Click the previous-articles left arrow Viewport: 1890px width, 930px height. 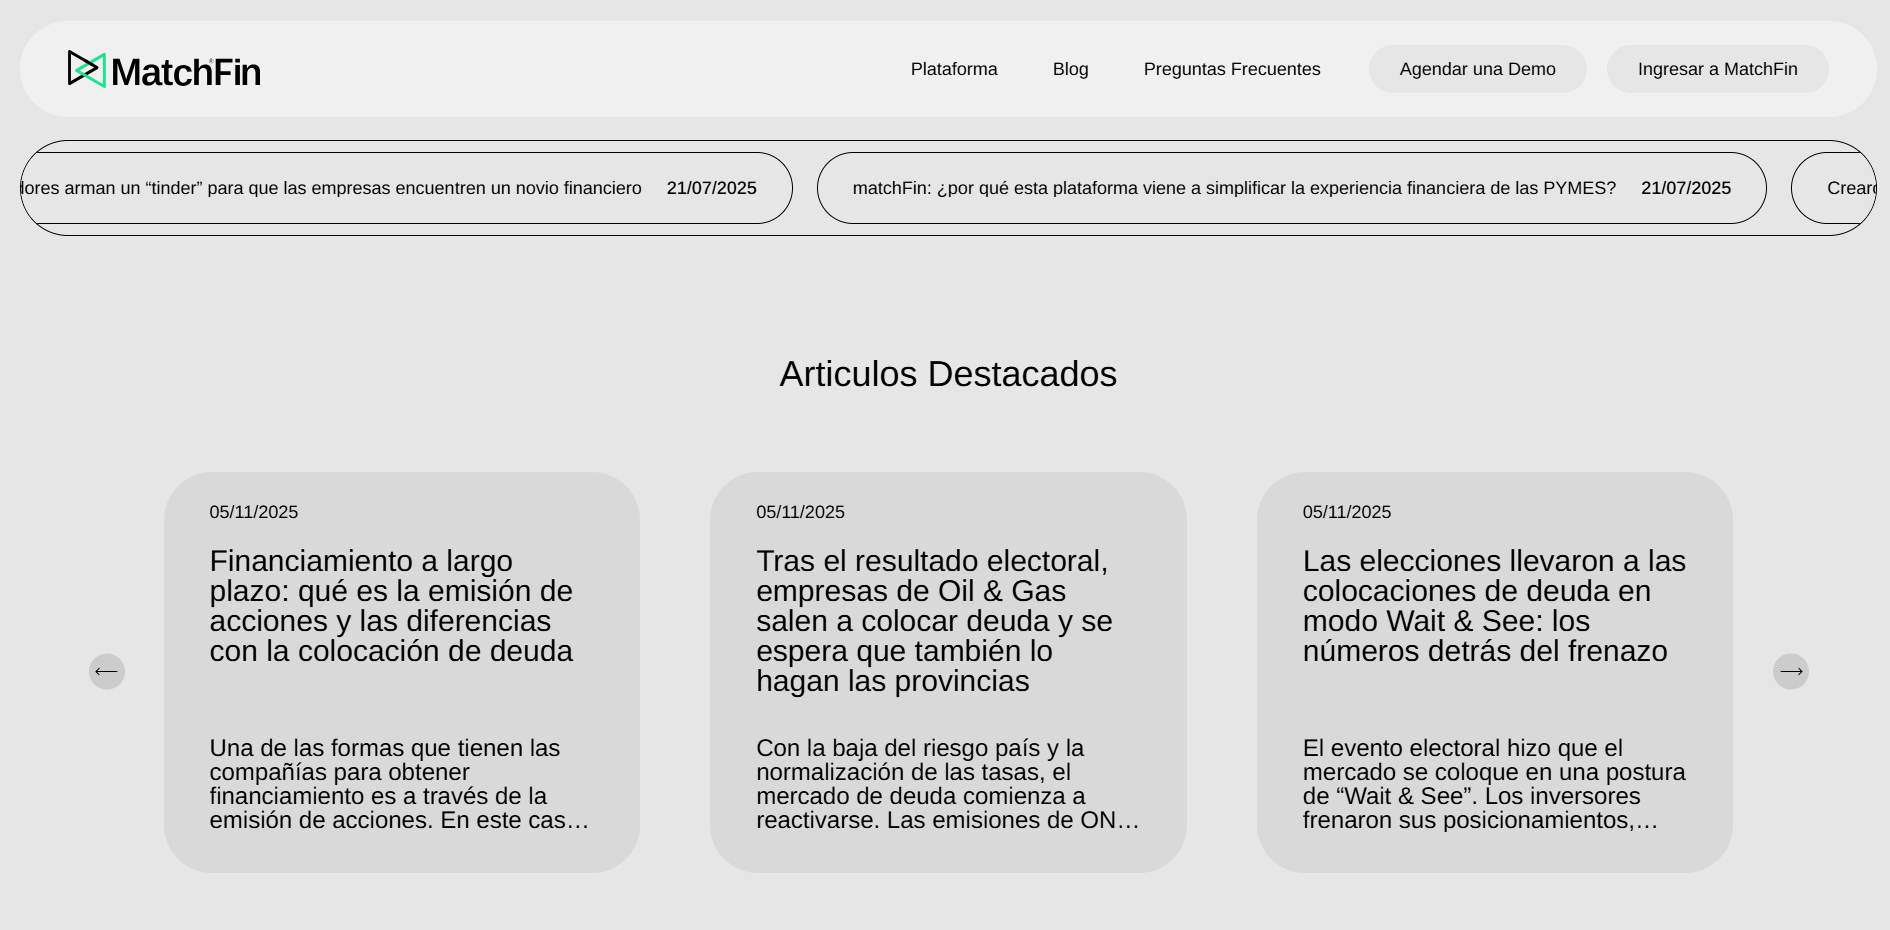click(107, 671)
